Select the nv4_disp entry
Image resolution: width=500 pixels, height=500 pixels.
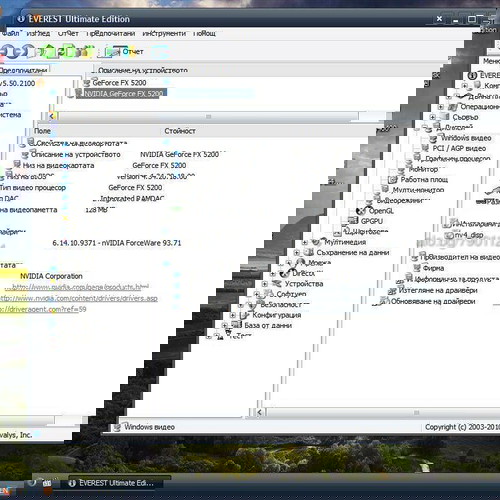(x=469, y=235)
